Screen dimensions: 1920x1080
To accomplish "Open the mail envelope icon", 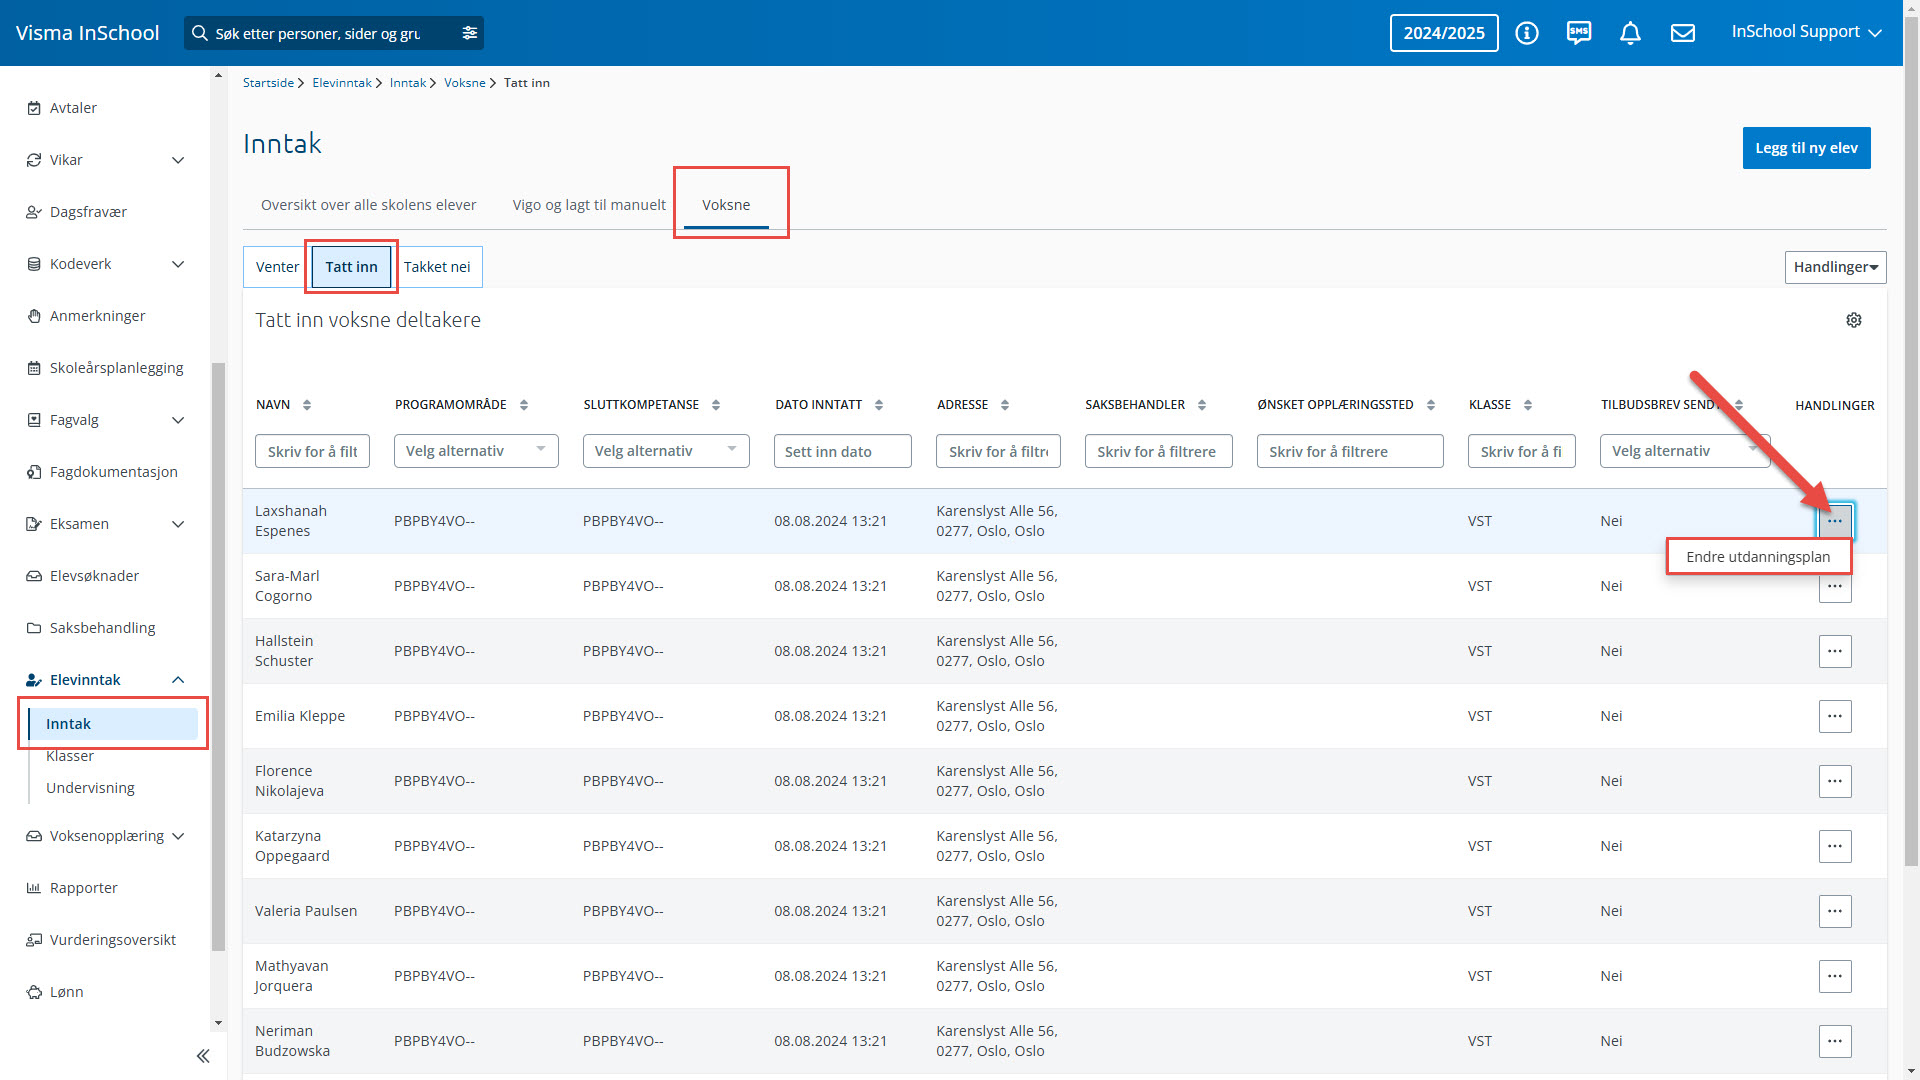I will [x=1683, y=33].
